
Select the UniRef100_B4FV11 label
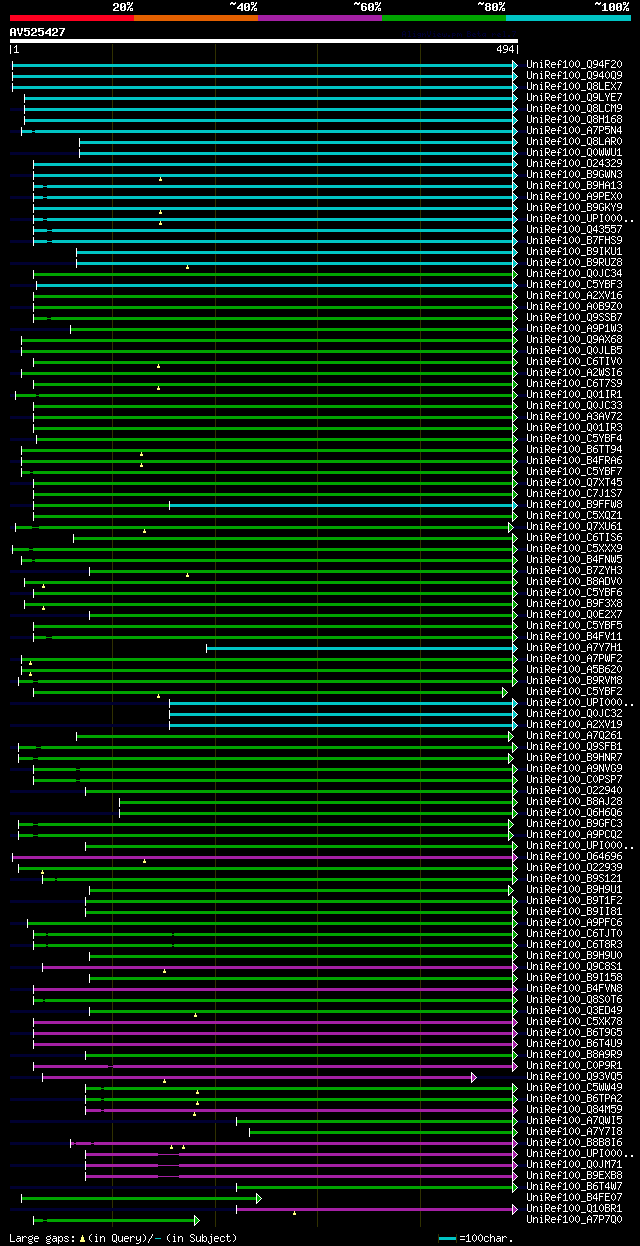pos(574,636)
